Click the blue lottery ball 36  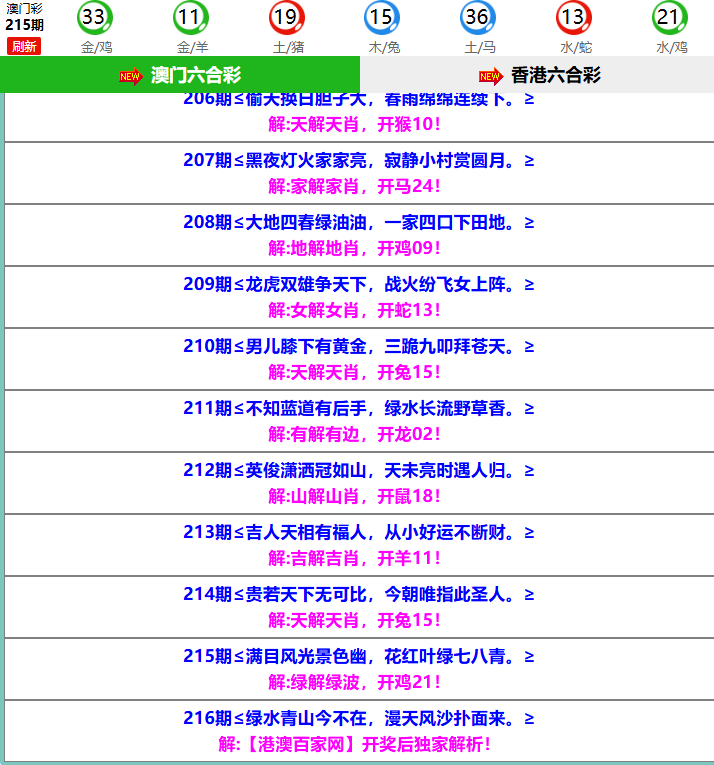477,17
